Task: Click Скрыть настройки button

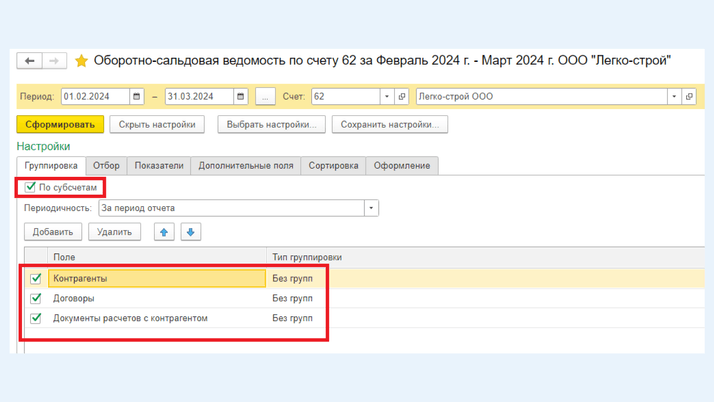Action: tap(157, 124)
